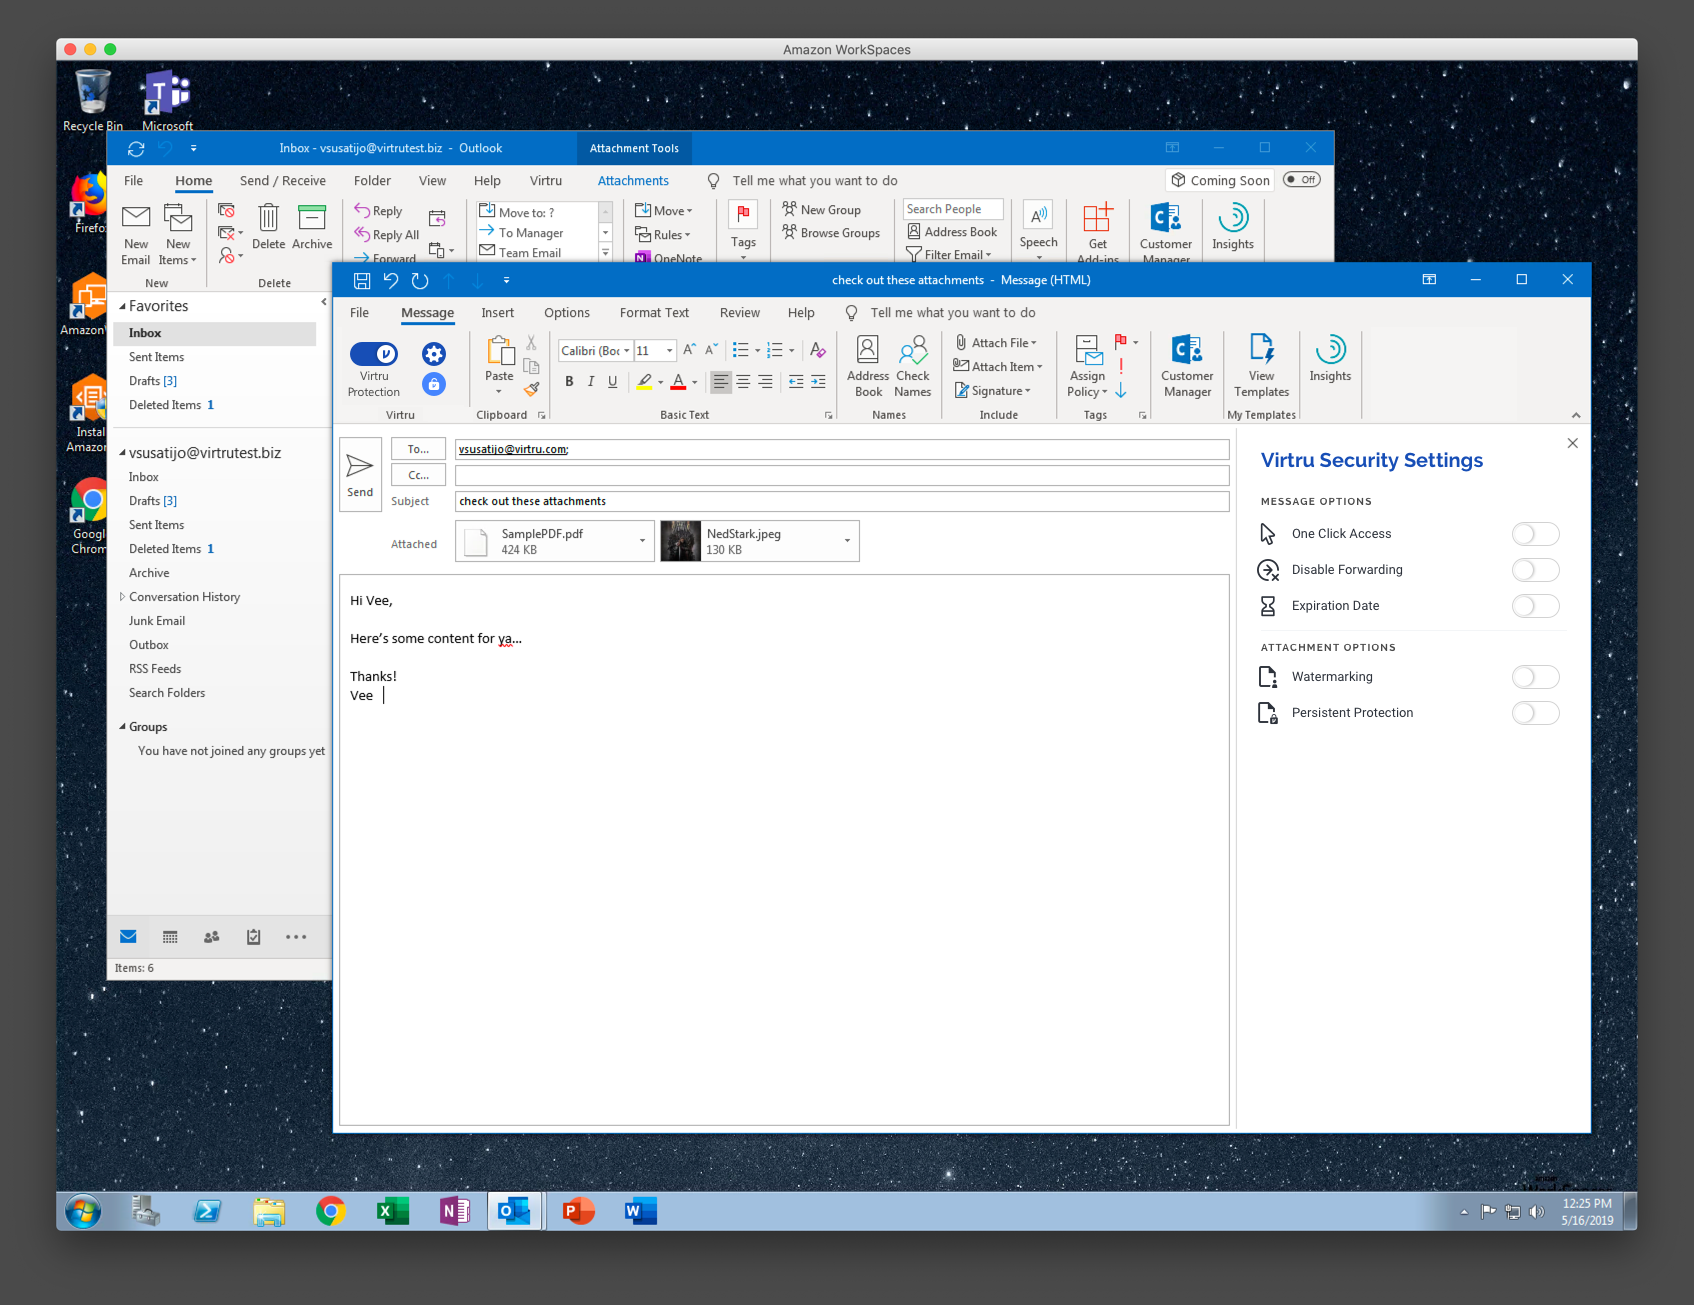Open Excel from the Windows taskbar

tap(392, 1211)
